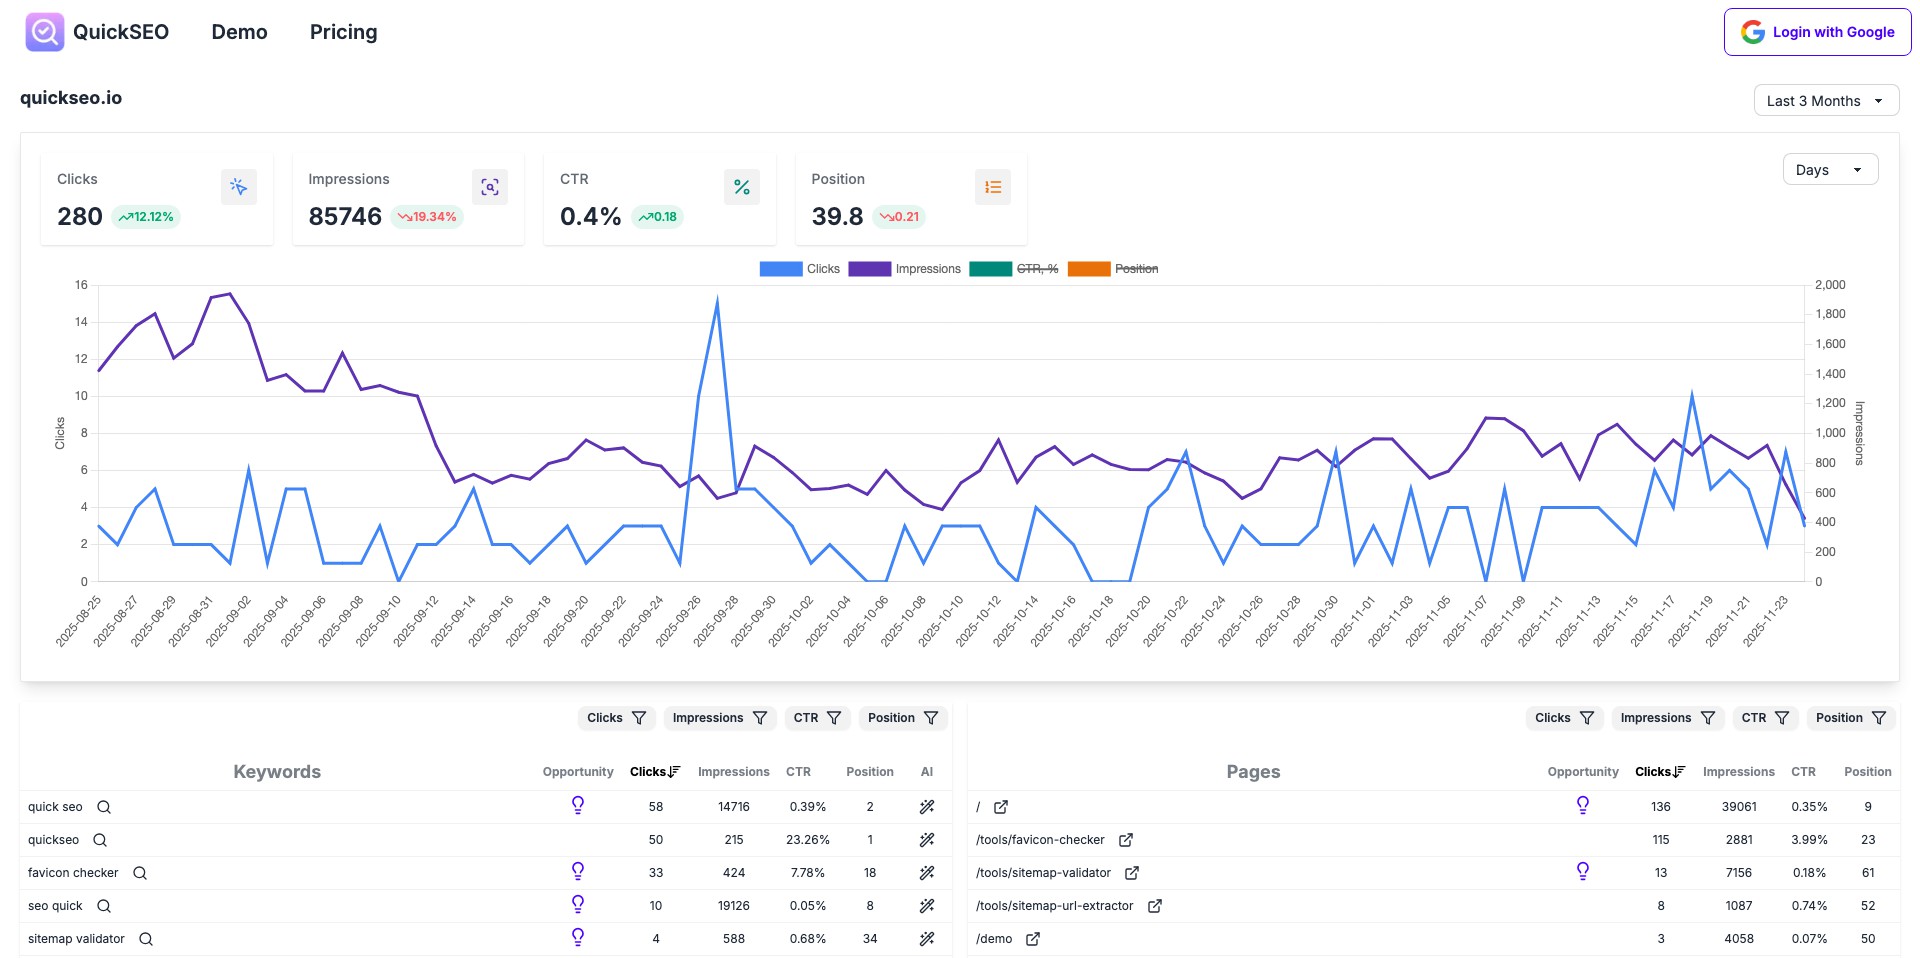Click magnifier icon next to quickseo keyword

click(100, 840)
